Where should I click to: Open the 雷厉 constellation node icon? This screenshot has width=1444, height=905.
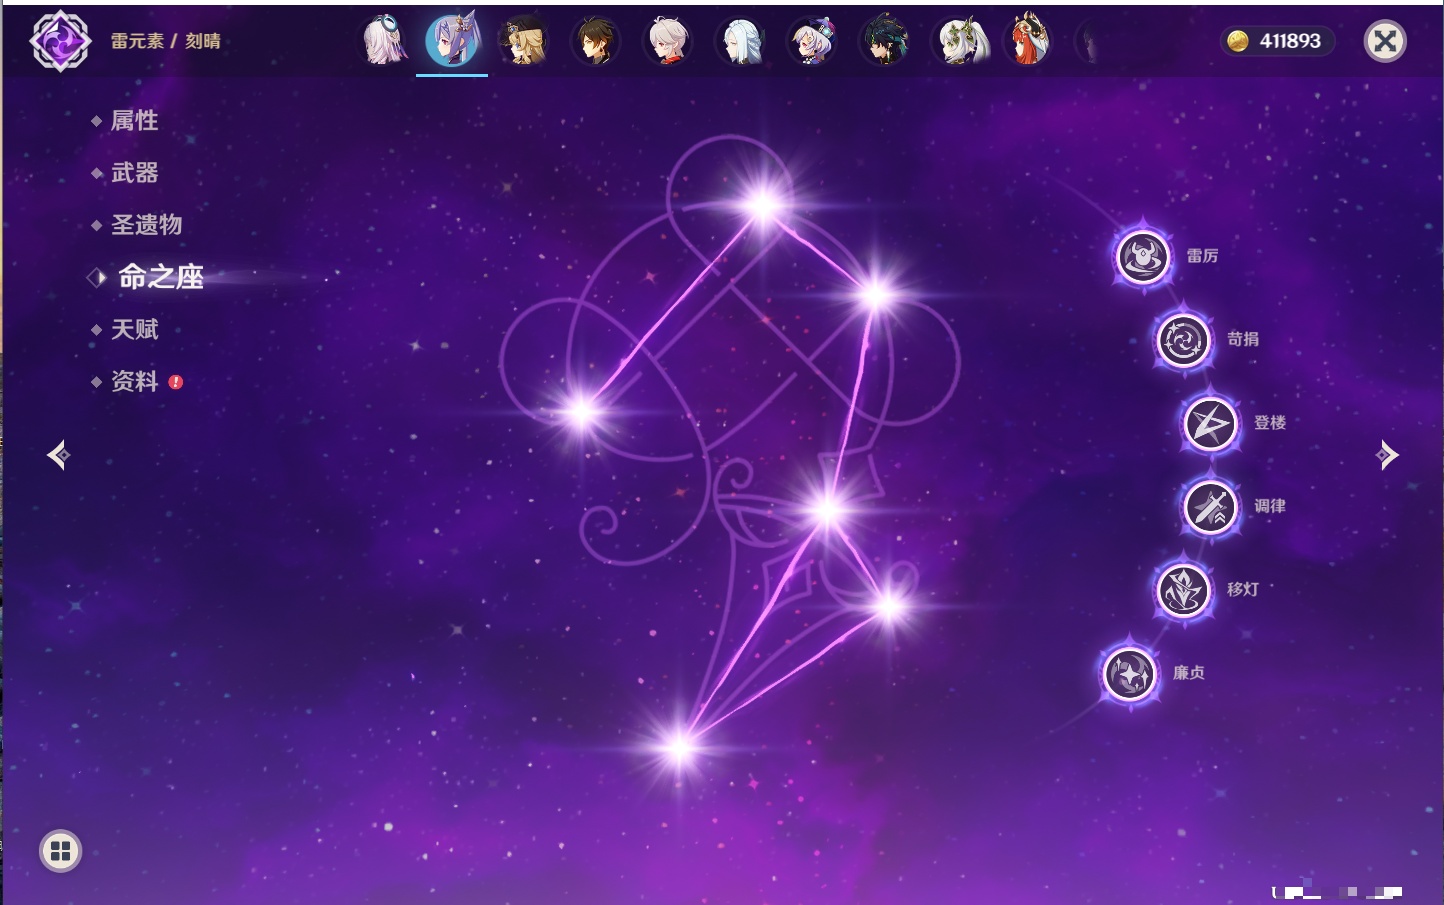click(1142, 257)
